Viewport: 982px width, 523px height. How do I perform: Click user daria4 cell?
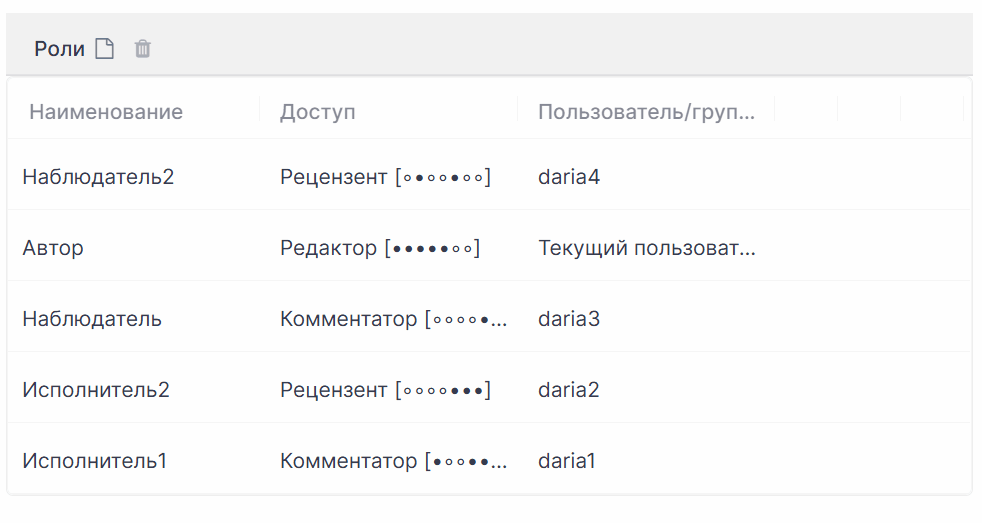tap(569, 177)
